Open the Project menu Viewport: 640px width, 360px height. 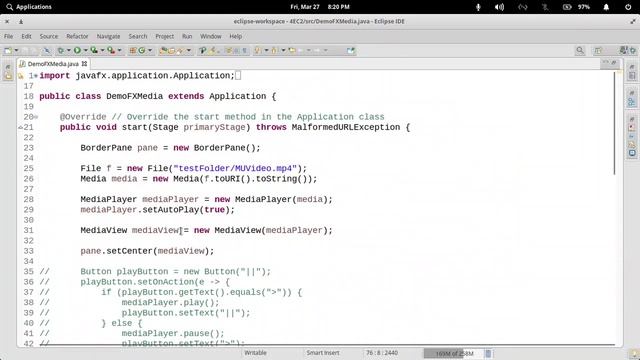pyautogui.click(x=164, y=36)
